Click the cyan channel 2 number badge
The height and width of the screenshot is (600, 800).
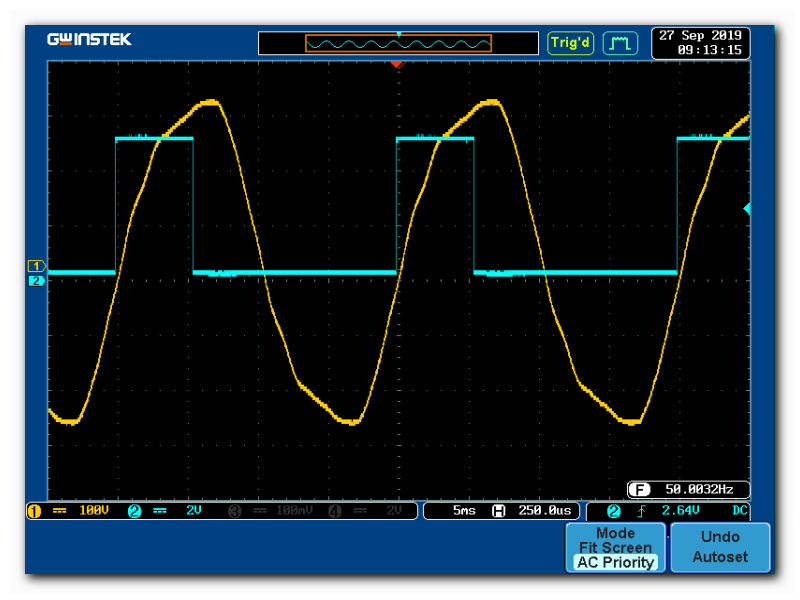point(134,511)
